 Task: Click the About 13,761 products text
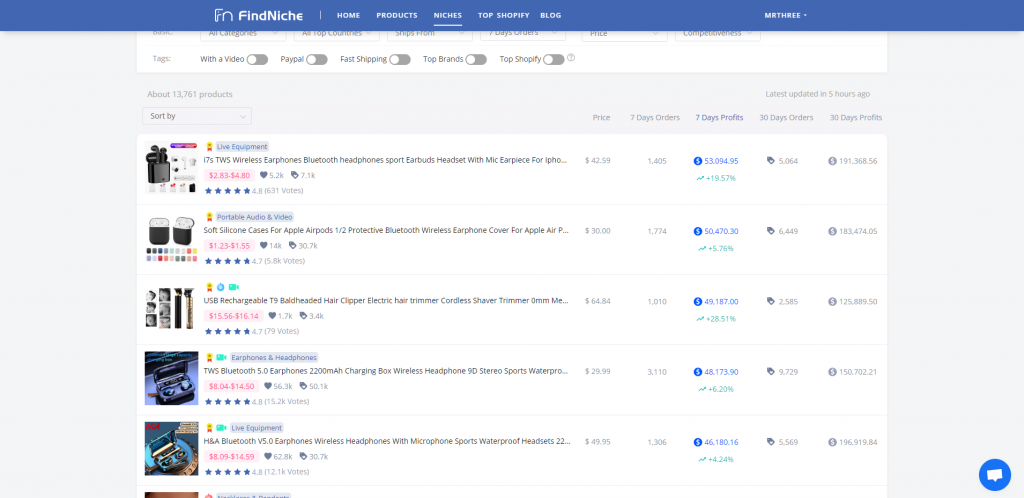(189, 95)
